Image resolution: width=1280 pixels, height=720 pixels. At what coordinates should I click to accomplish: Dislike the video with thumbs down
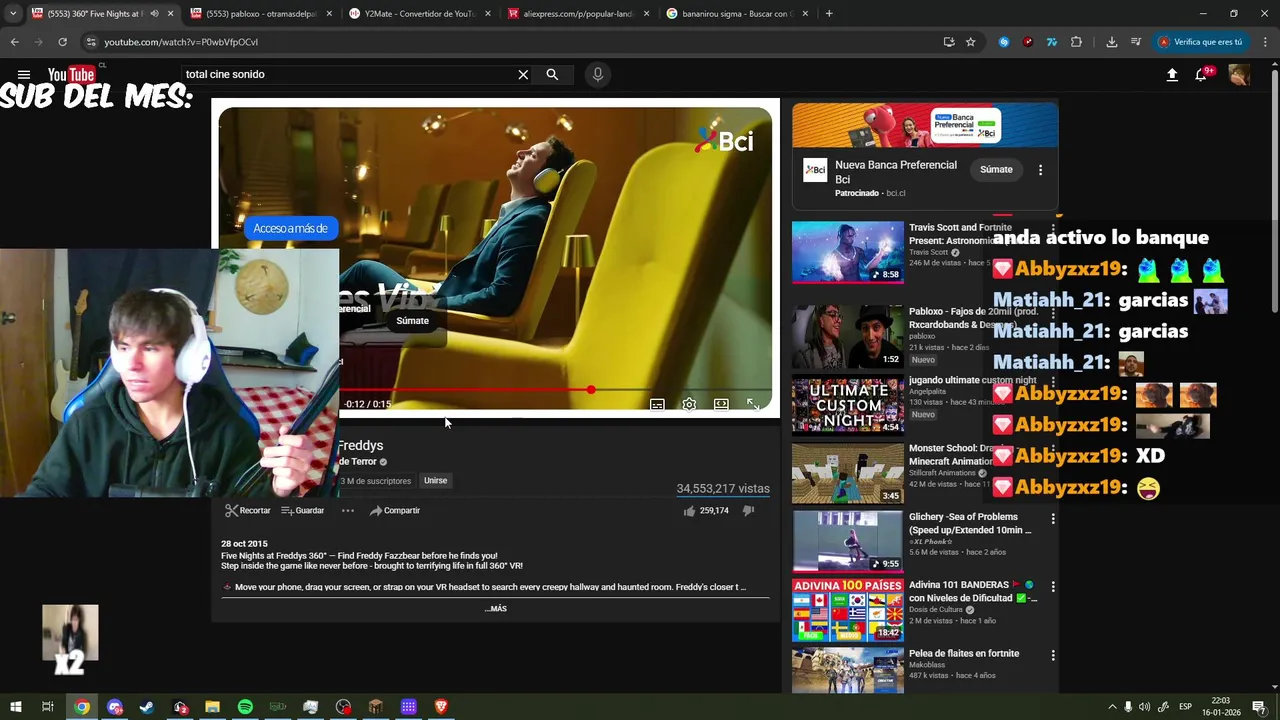(748, 511)
